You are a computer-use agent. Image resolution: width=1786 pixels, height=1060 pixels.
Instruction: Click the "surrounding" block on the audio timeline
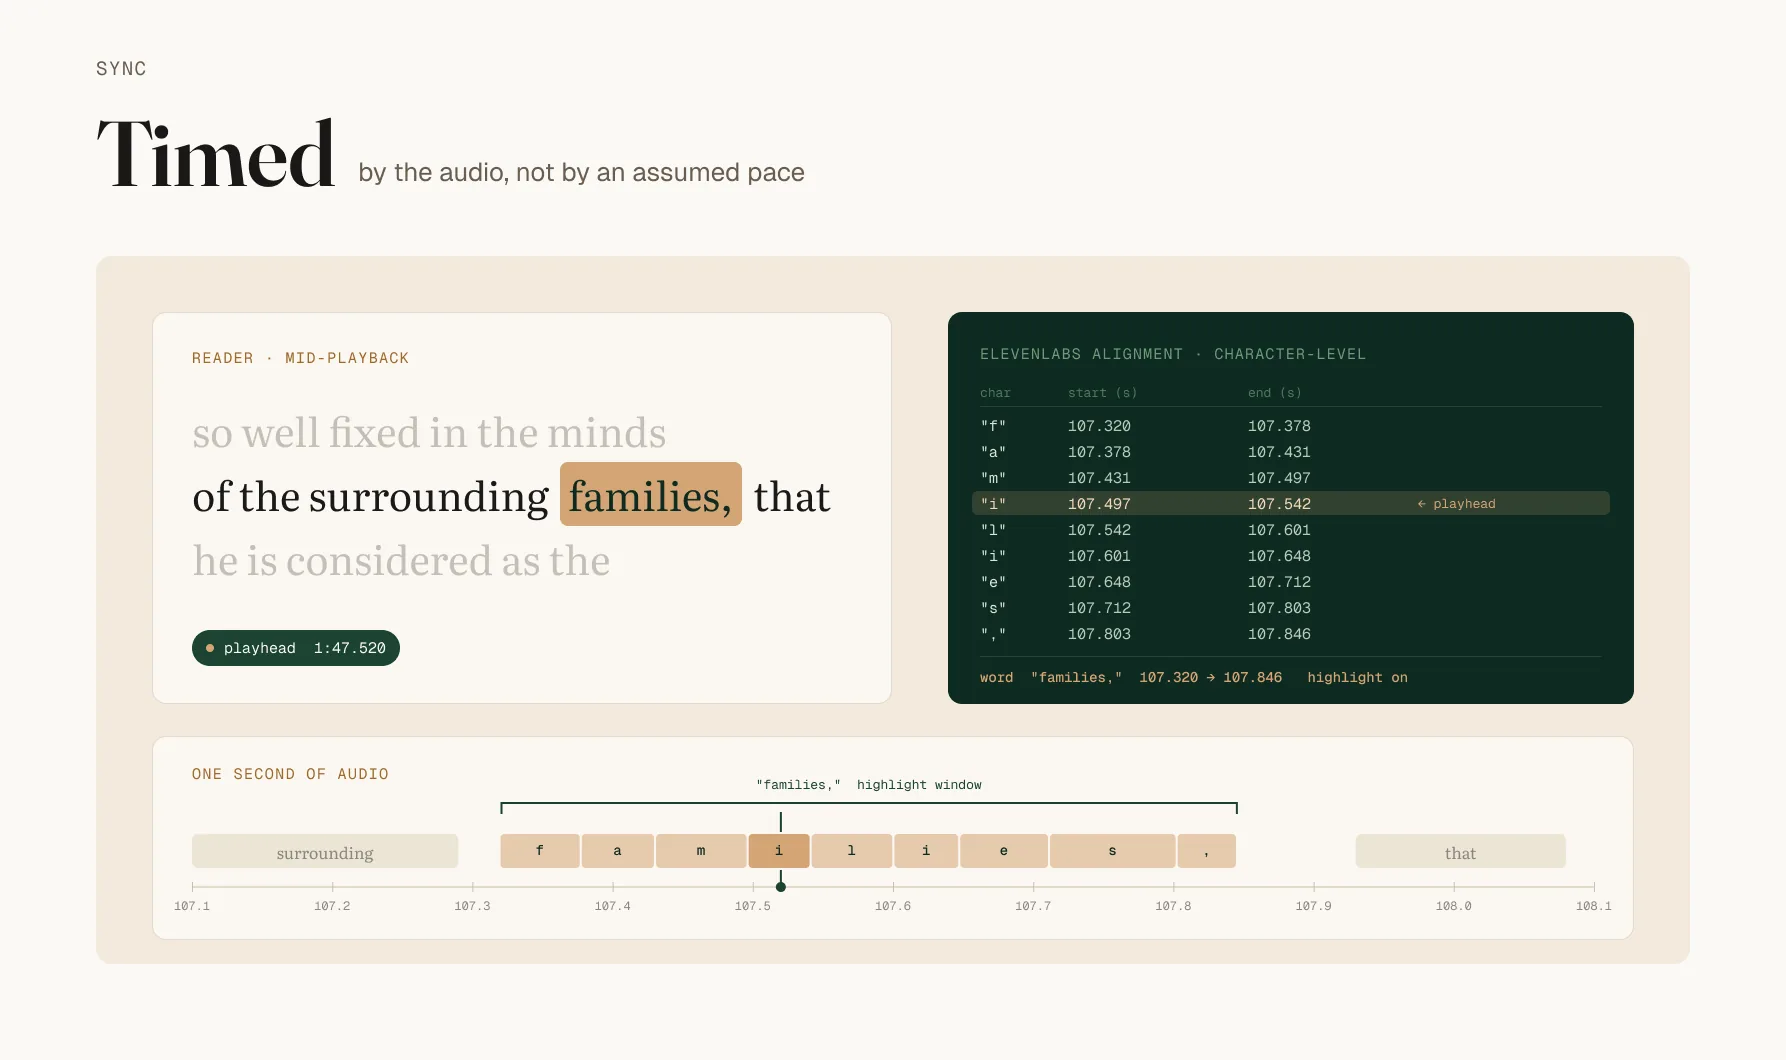point(325,852)
